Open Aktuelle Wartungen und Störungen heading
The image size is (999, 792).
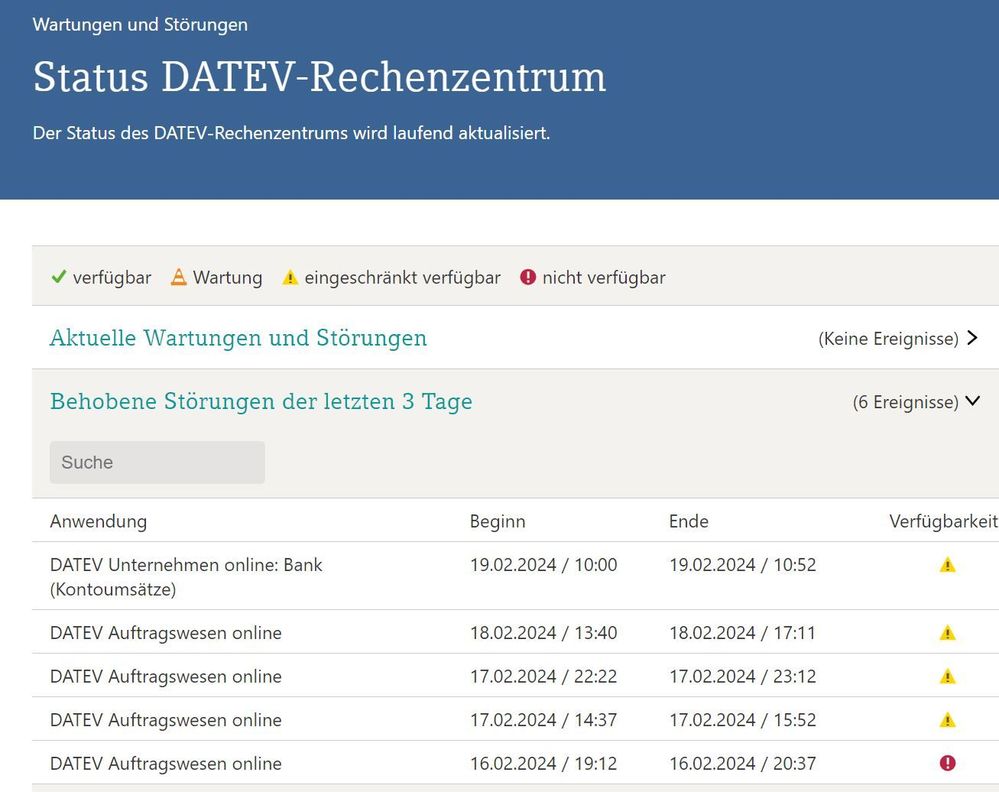pyautogui.click(x=238, y=338)
